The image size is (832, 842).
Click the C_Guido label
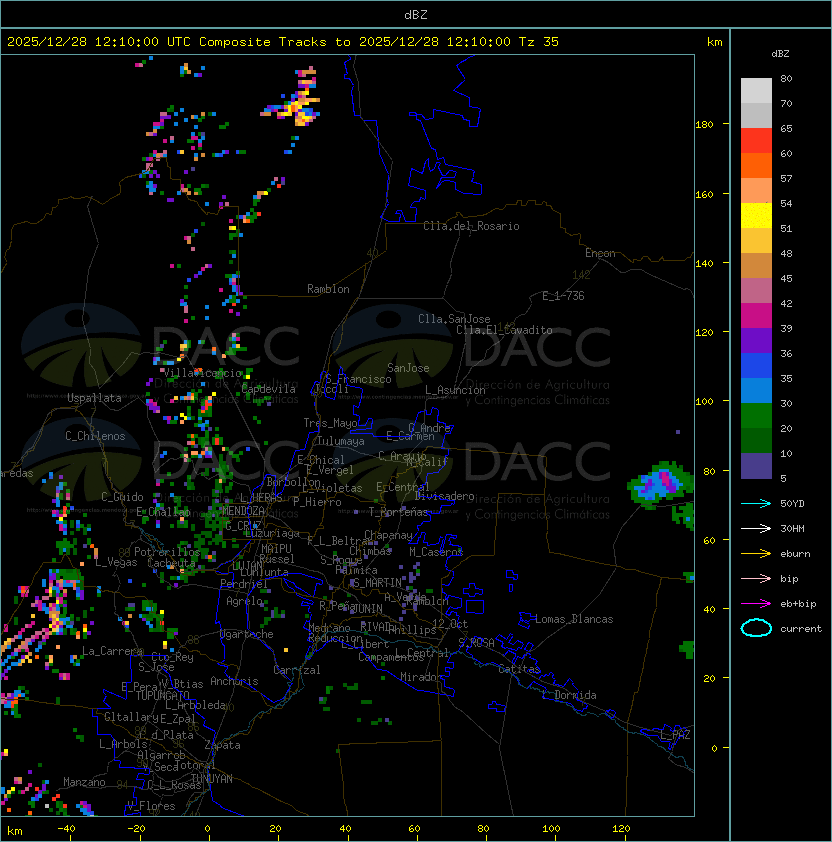pyautogui.click(x=122, y=497)
